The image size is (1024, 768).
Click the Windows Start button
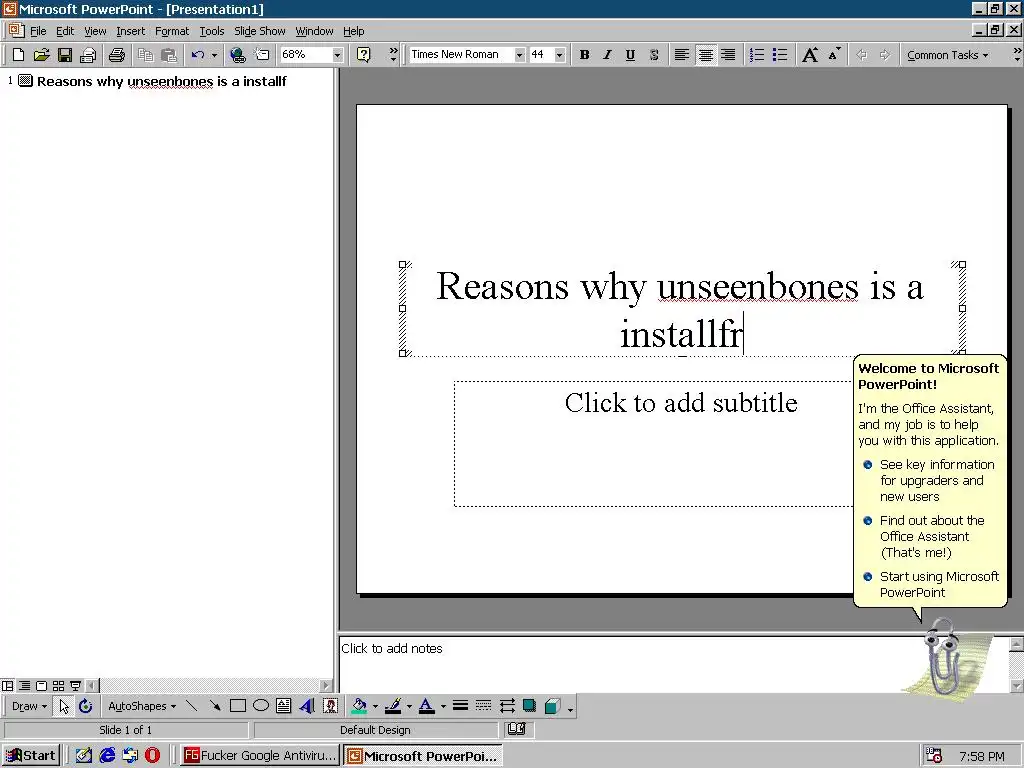pos(31,756)
